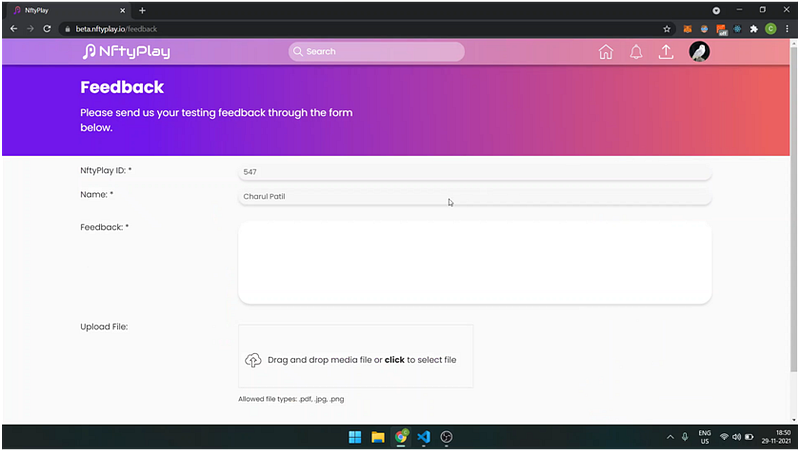Viewport: 800px width, 451px height.
Task: Click the battery tray icon
Action: click(x=749, y=437)
